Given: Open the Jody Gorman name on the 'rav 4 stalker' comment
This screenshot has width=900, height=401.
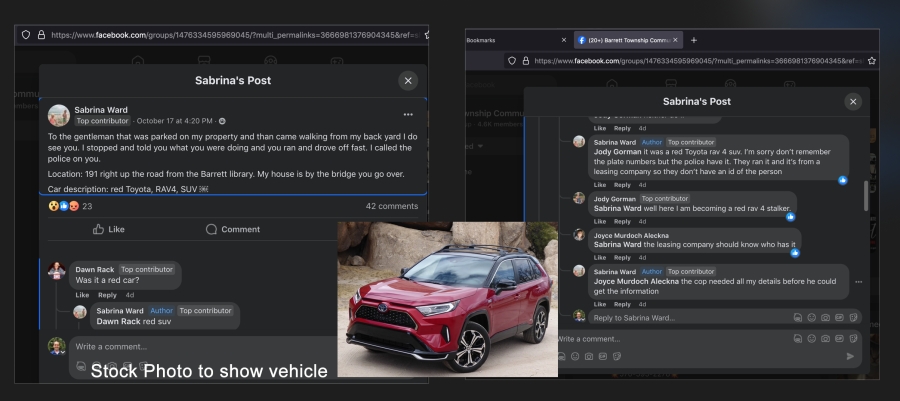Looking at the screenshot, I should coord(615,199).
